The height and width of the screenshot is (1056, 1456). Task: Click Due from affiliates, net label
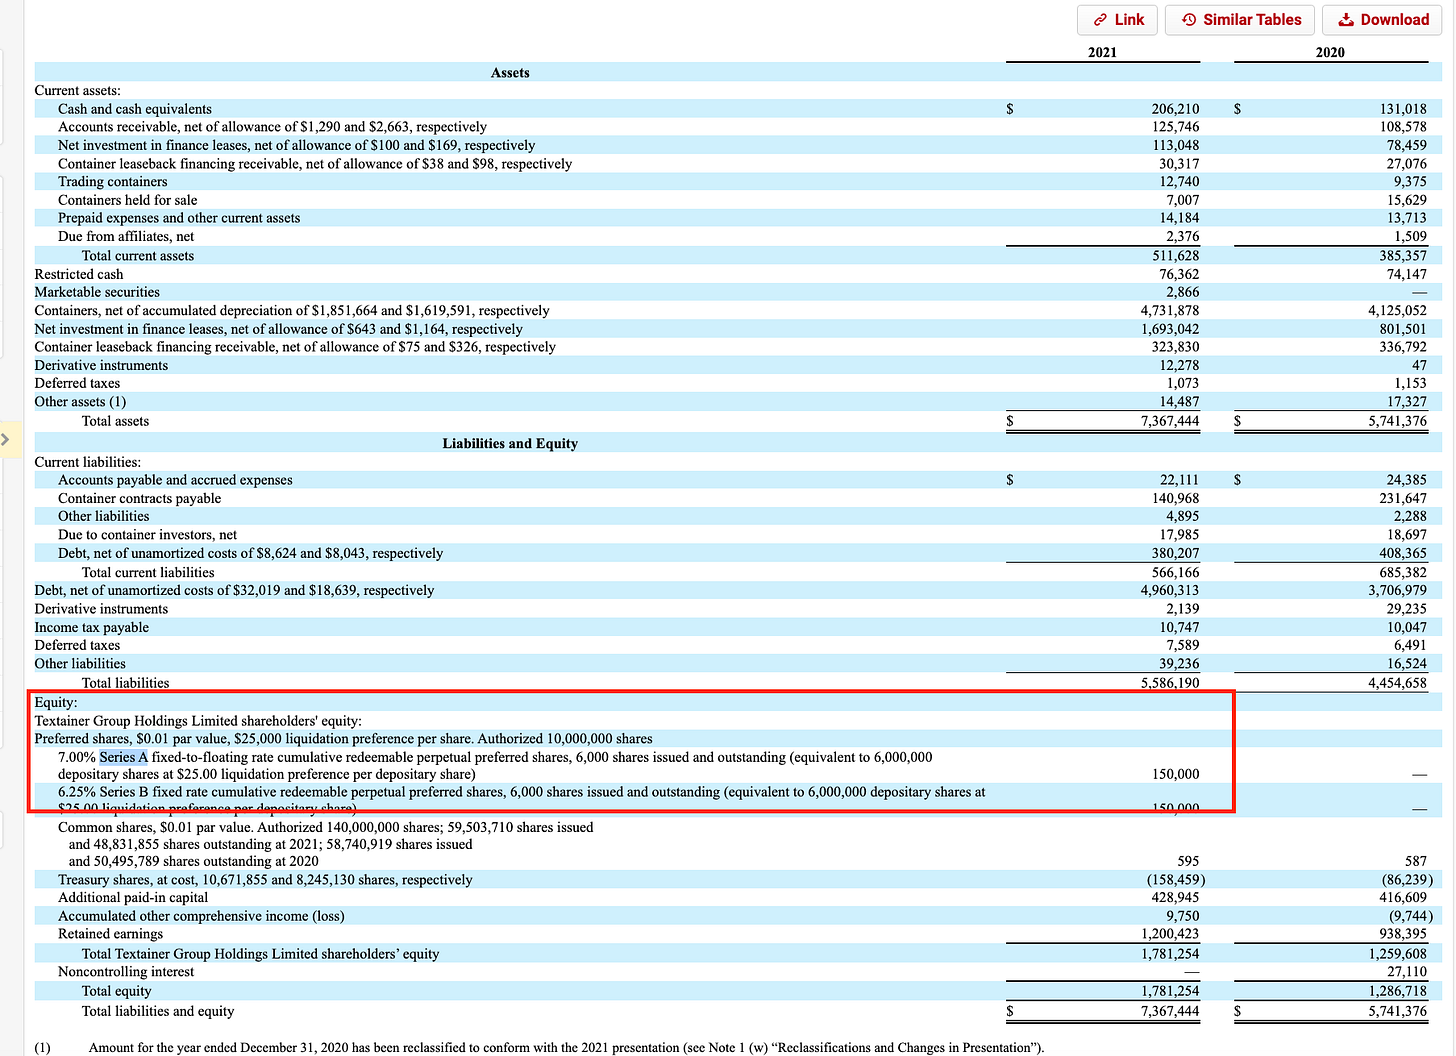(126, 237)
